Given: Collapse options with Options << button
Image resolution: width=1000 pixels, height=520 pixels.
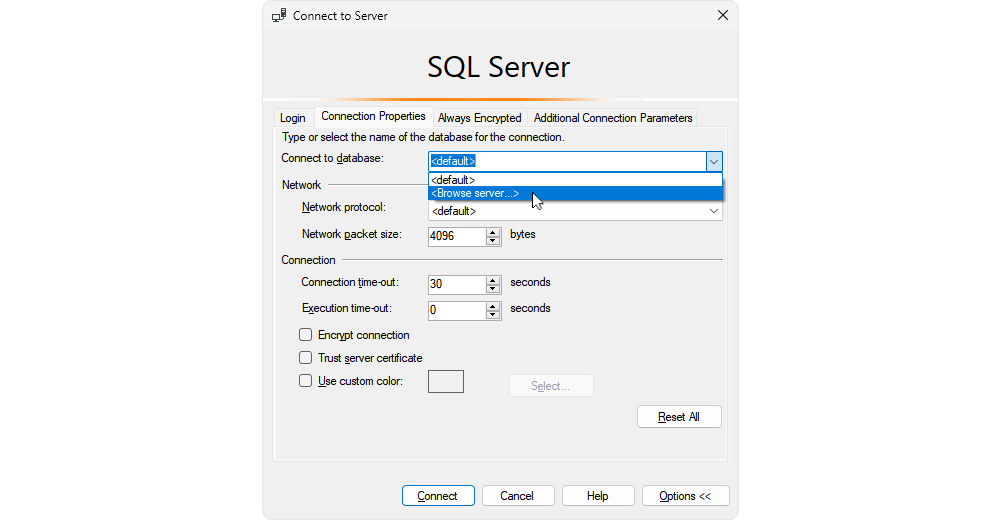Looking at the screenshot, I should click(686, 496).
